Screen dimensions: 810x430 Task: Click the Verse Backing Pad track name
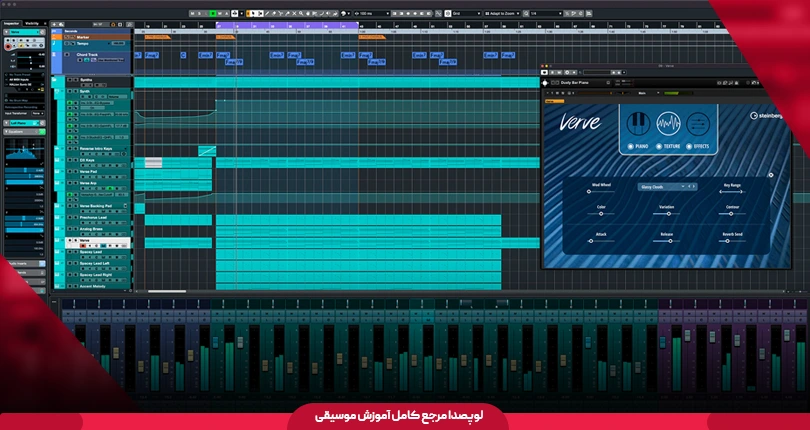pos(96,206)
